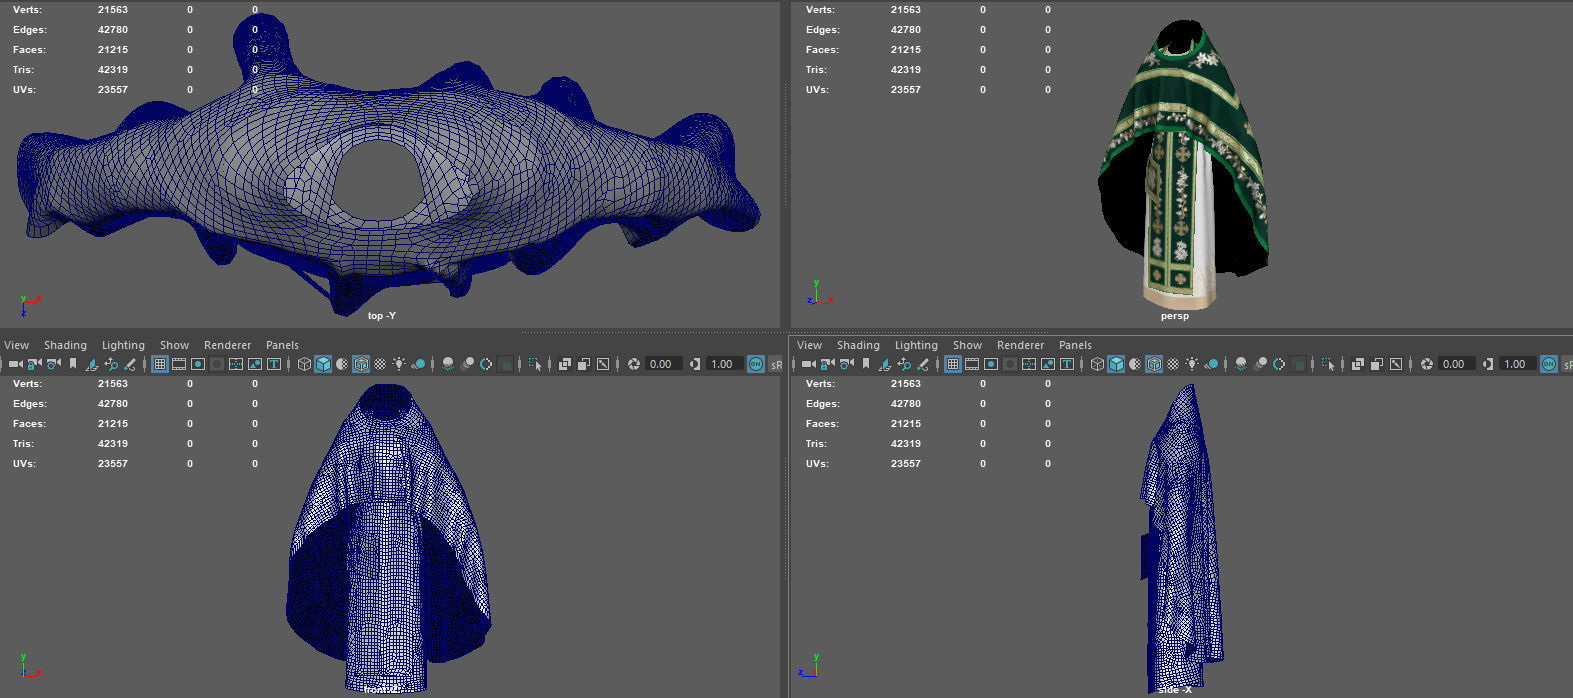Screen dimensions: 1573x698
Task: Click exposure 0.00 field in front panel
Action: [664, 364]
